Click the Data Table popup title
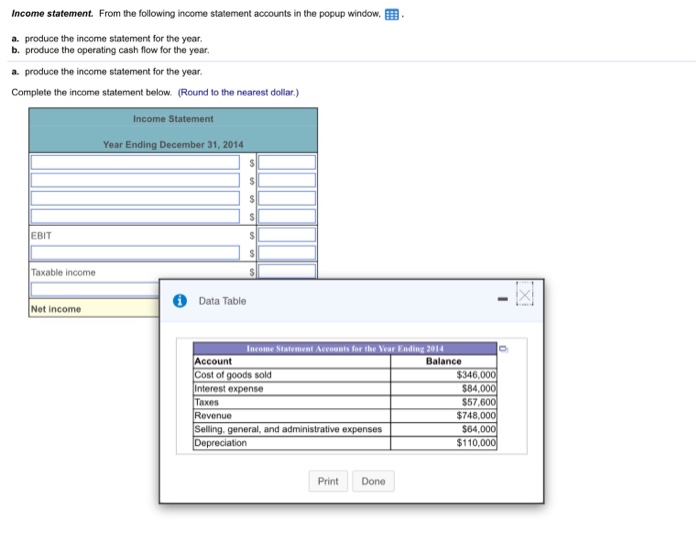 [x=222, y=301]
